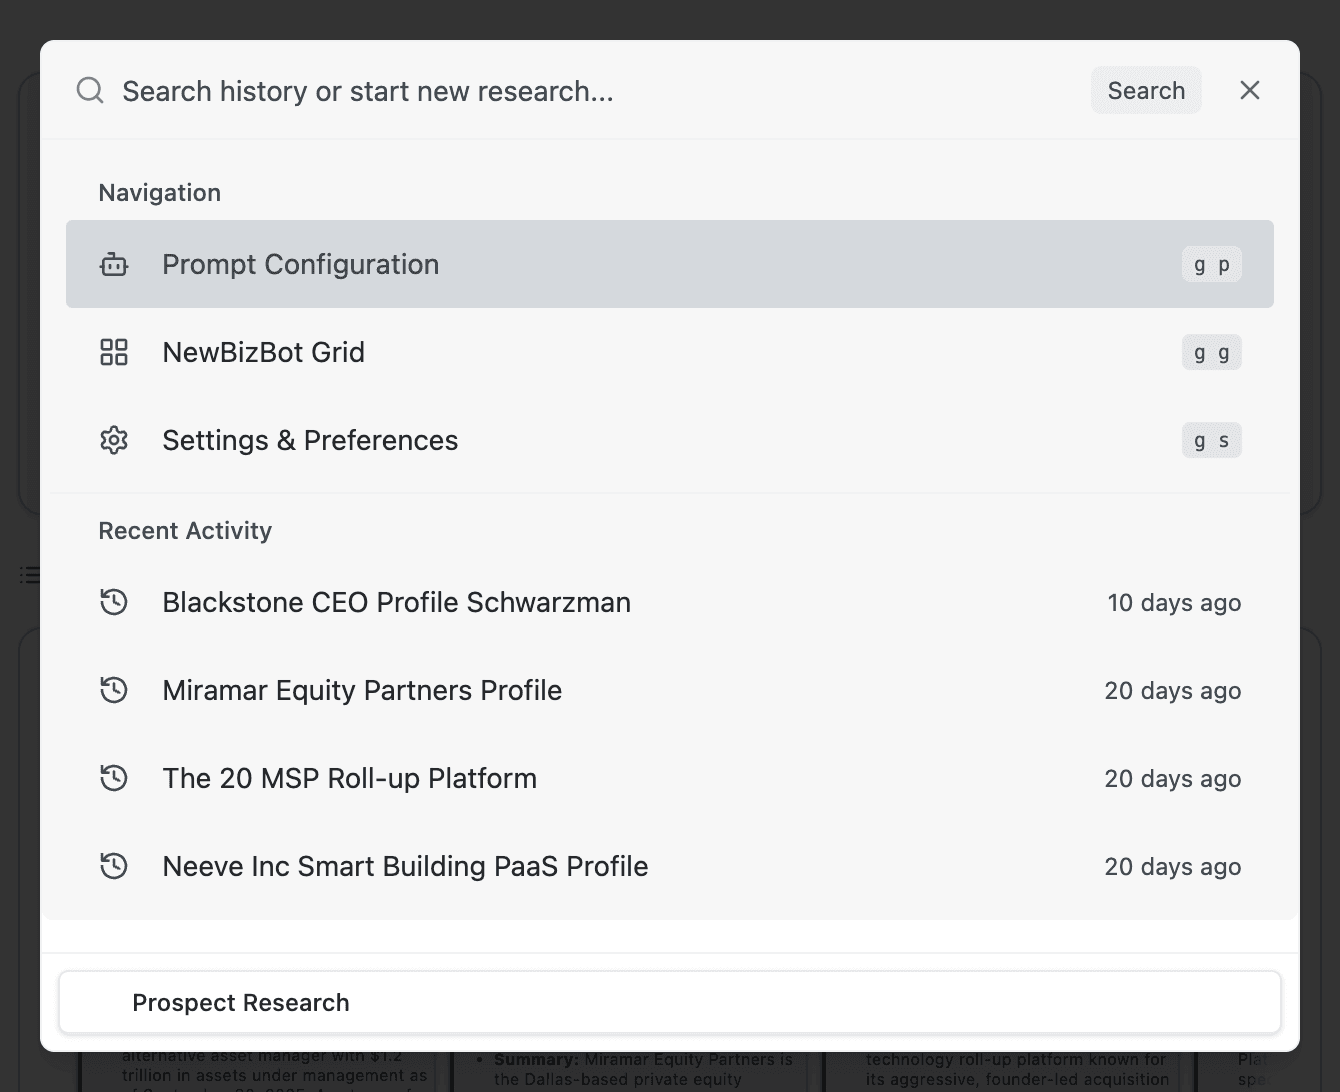Click the history icon beside Blackstone CEO Profile
This screenshot has height=1092, width=1340.
[114, 602]
